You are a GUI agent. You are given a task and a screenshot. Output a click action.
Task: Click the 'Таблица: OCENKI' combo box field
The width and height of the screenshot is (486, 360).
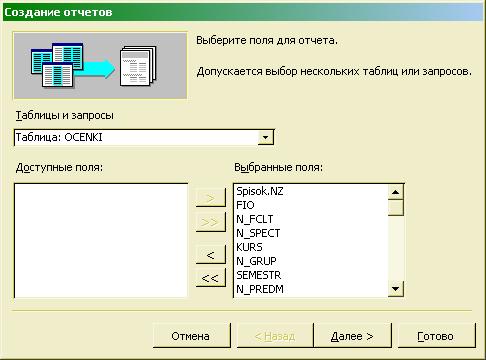pos(144,137)
